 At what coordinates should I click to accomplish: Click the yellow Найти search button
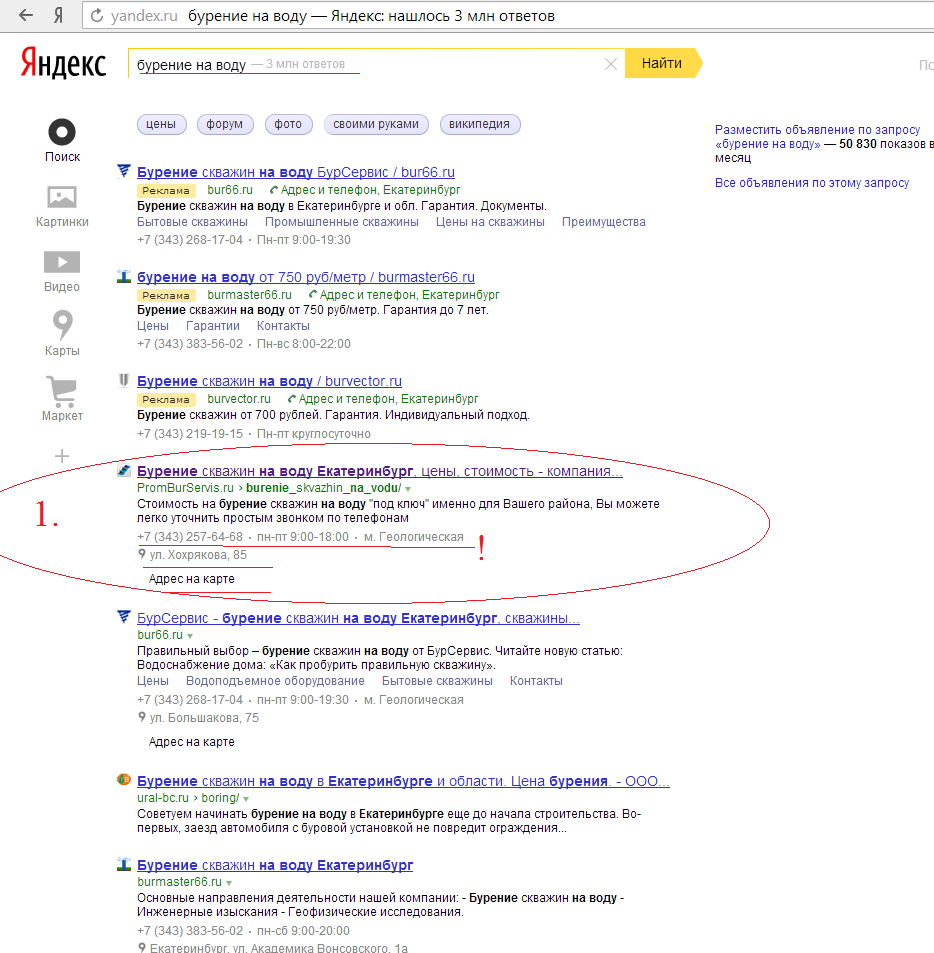663,63
